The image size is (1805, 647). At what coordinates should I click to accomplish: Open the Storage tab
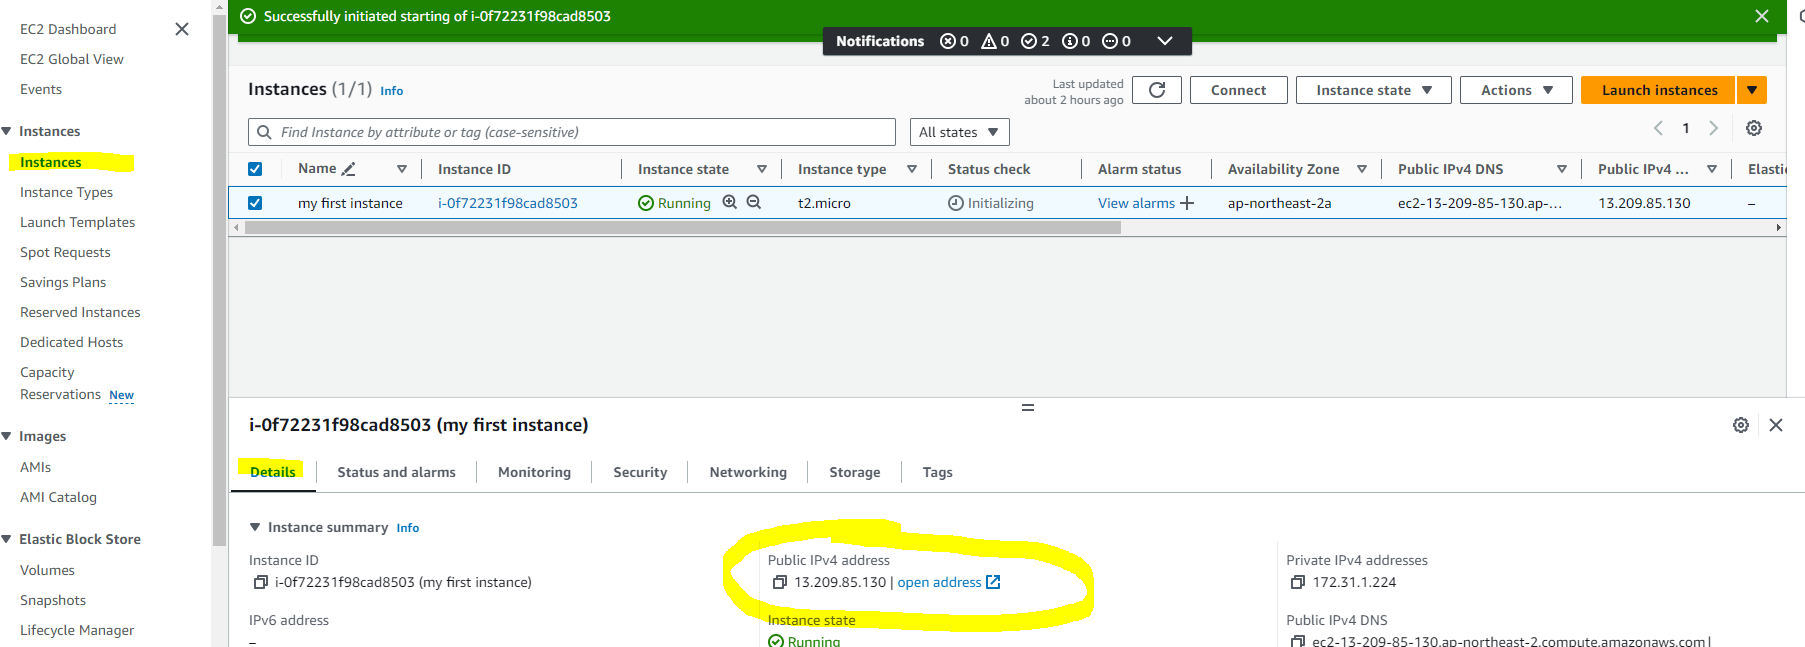855,472
